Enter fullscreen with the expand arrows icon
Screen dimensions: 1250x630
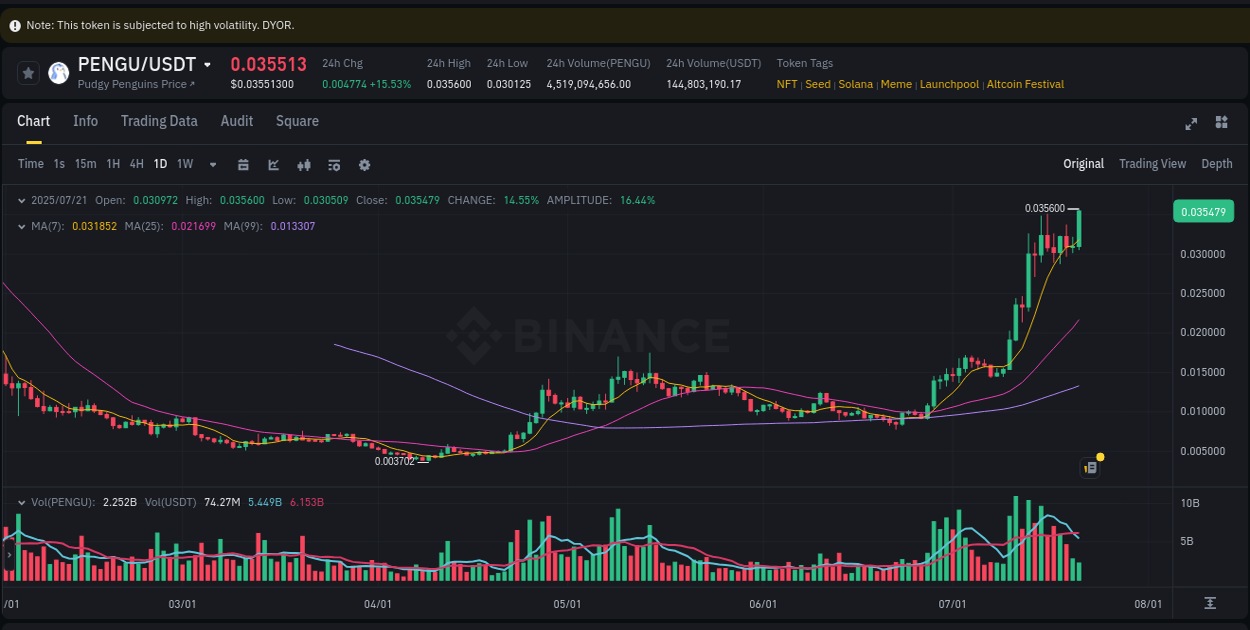[1191, 124]
